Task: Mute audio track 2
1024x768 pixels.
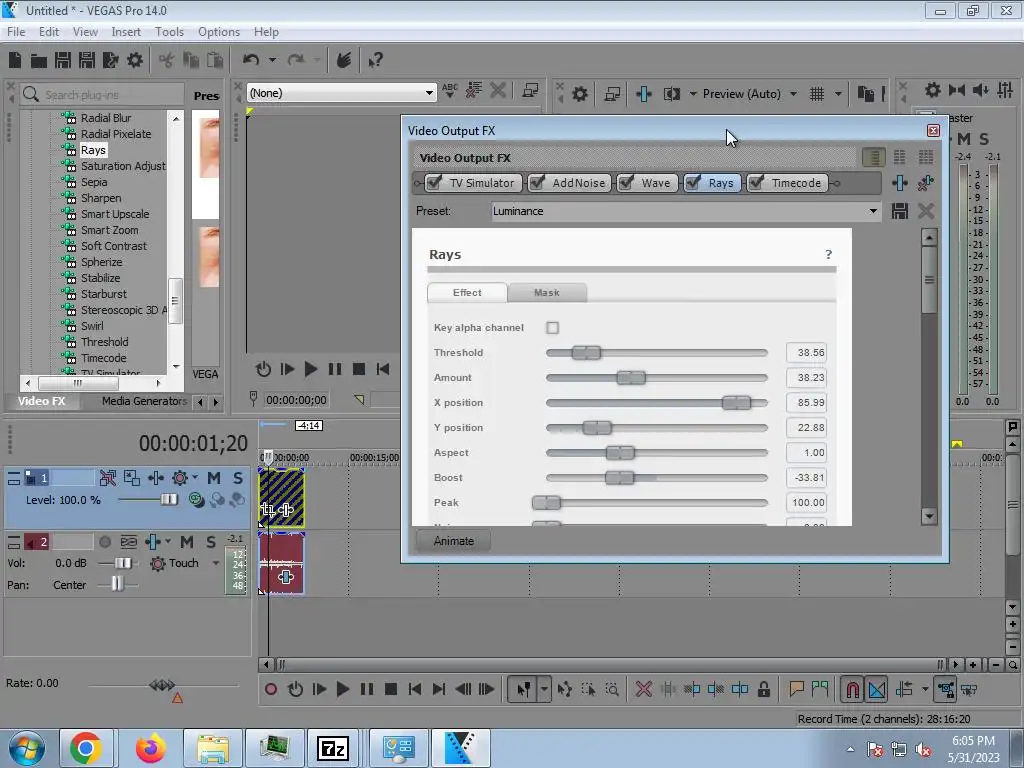Action: (187, 541)
